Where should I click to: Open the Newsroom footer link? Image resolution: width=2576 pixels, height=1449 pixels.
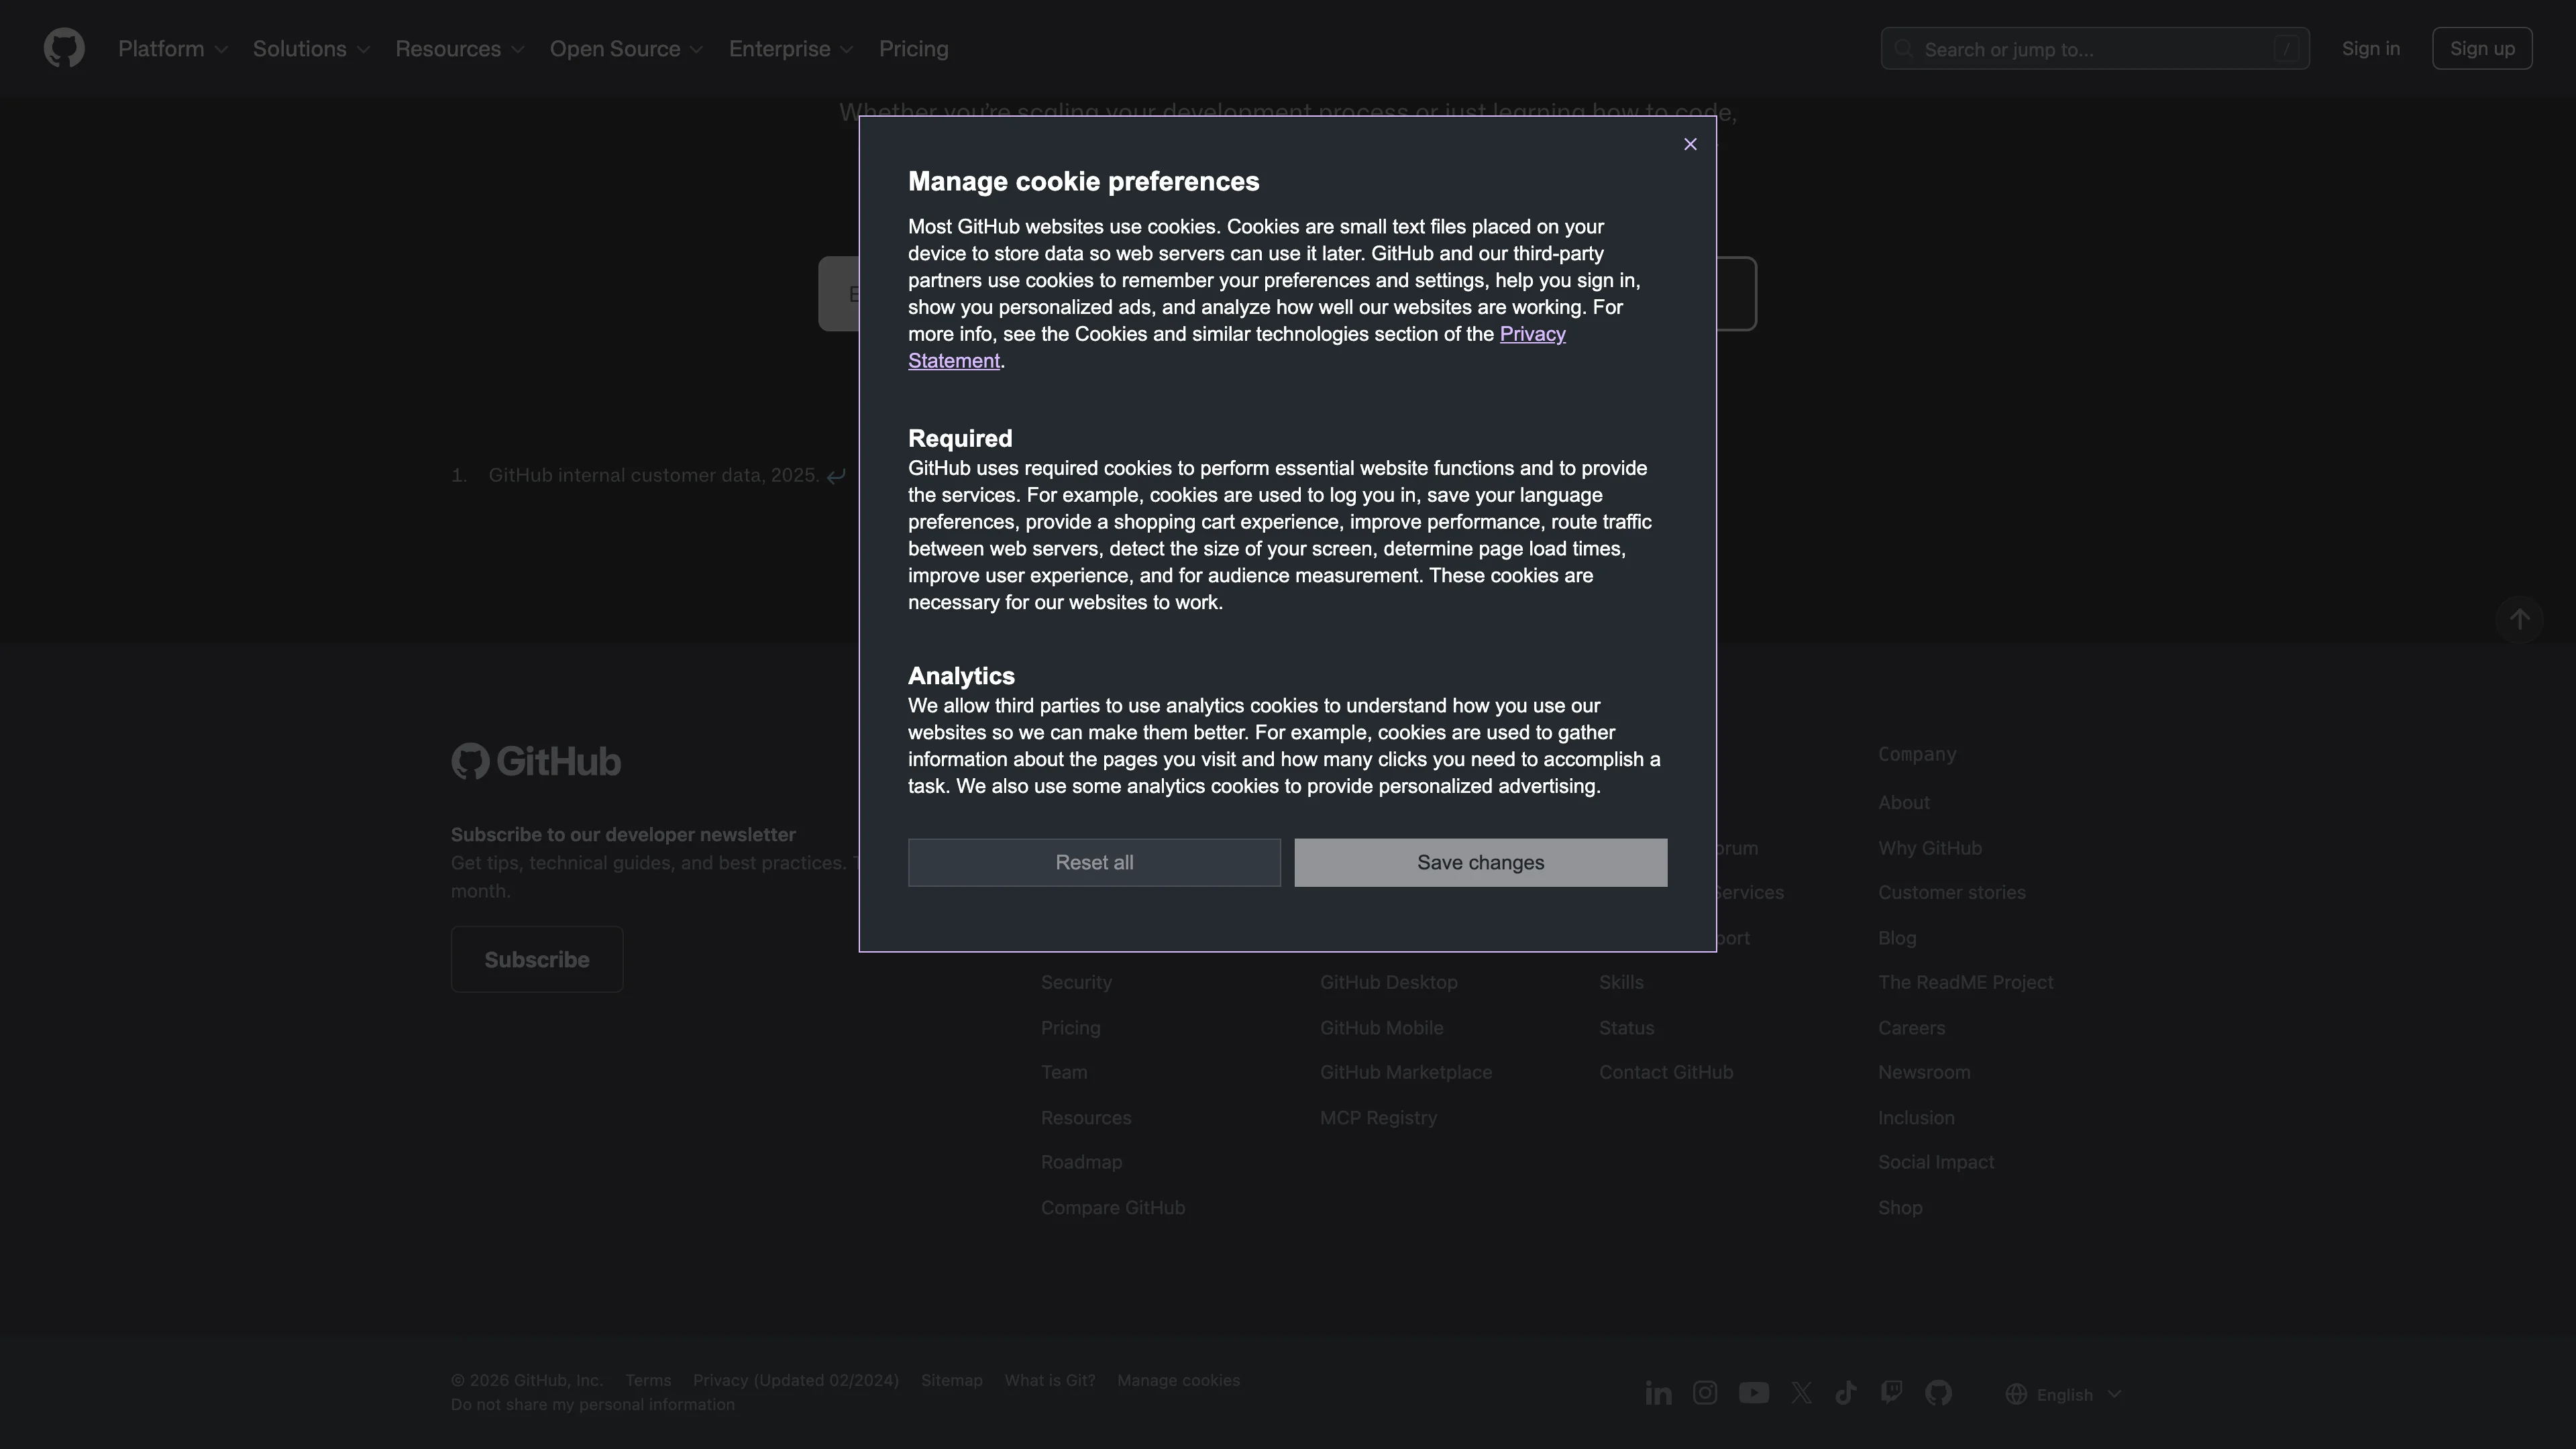(1924, 1073)
